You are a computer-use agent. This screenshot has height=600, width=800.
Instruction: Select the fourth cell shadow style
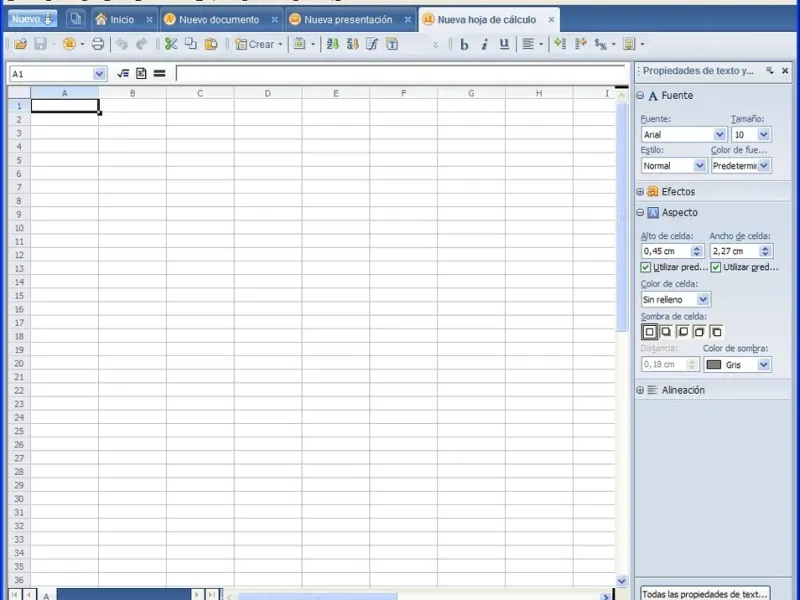(699, 332)
